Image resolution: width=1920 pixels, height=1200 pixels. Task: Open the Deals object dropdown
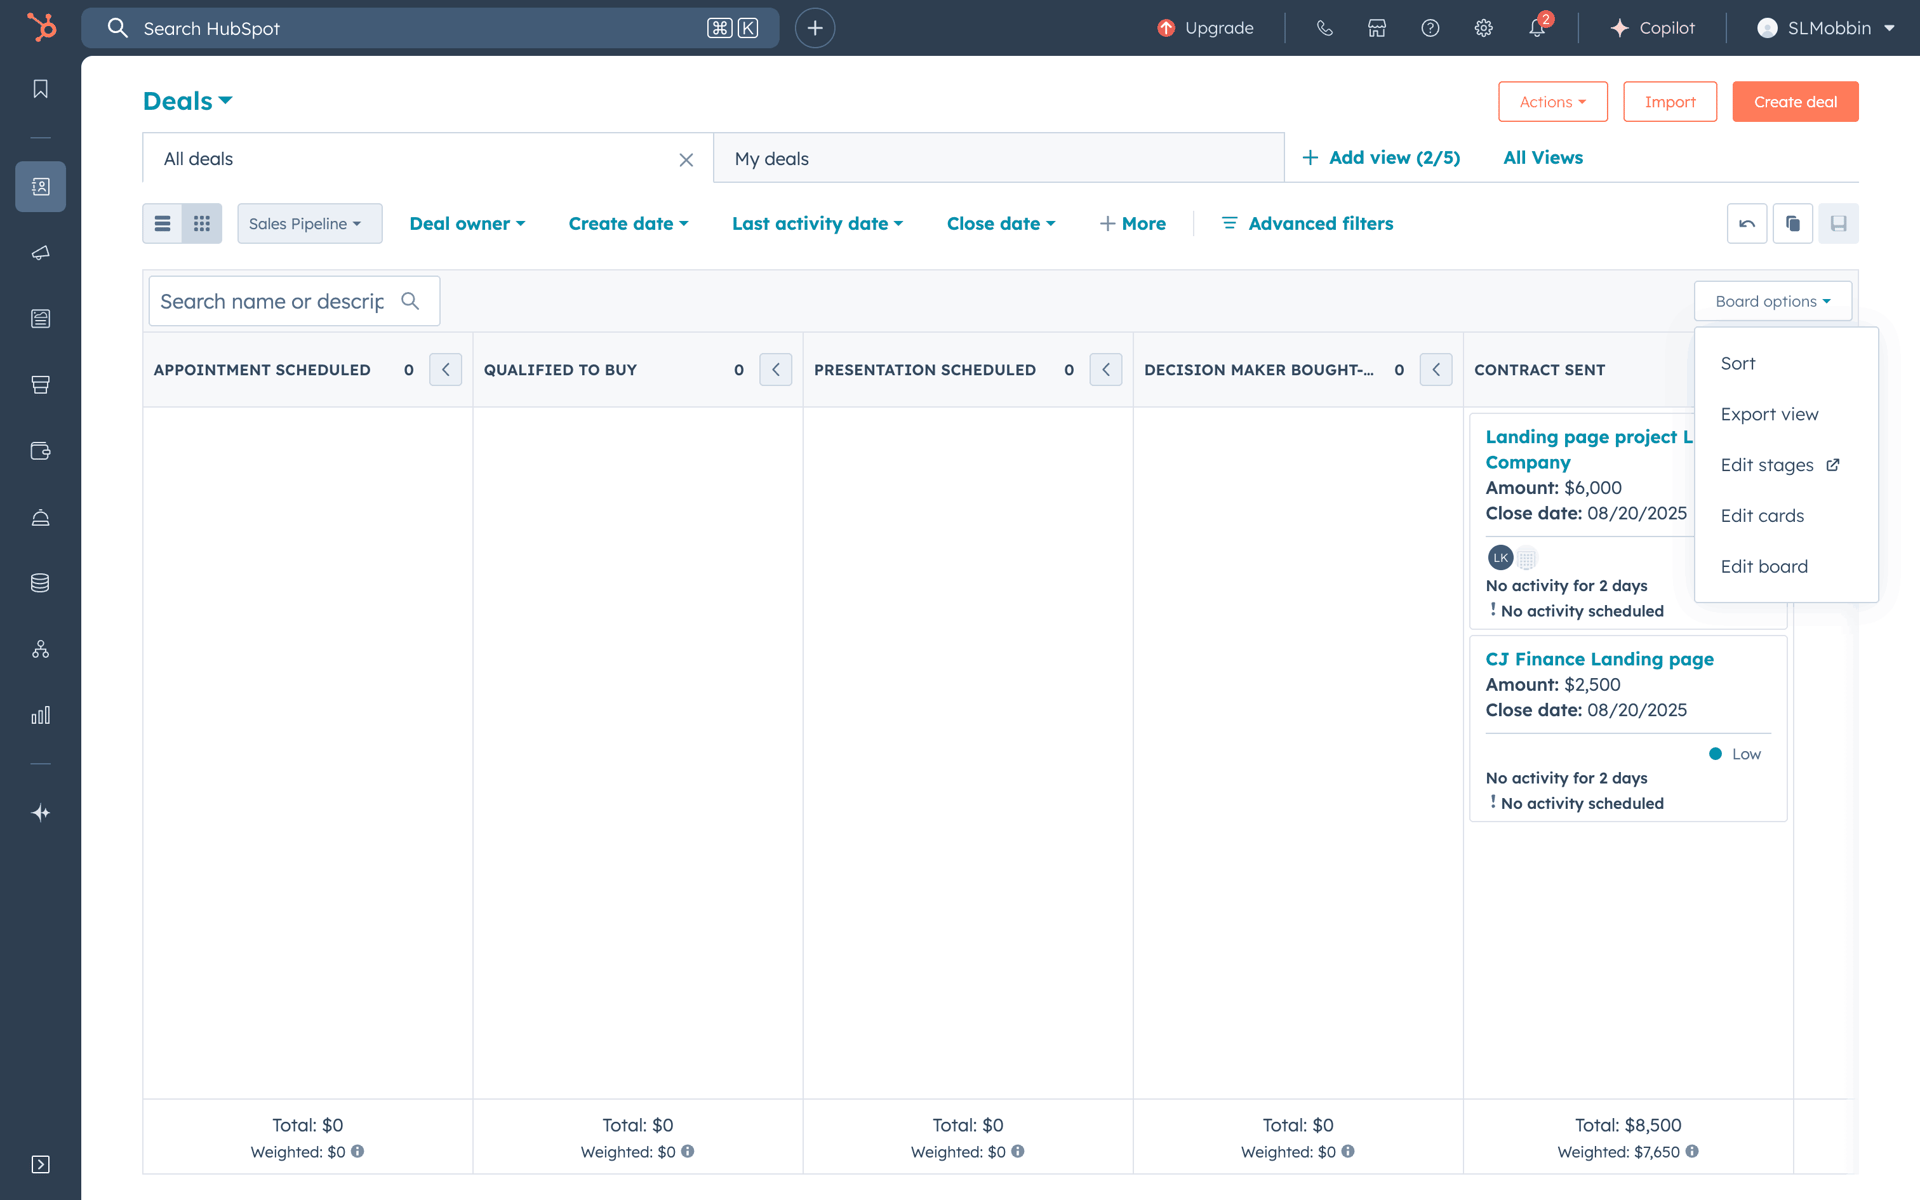click(188, 101)
